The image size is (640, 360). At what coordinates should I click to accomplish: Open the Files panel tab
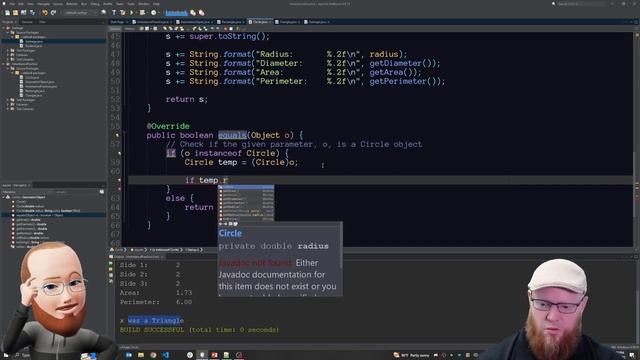click(42, 22)
